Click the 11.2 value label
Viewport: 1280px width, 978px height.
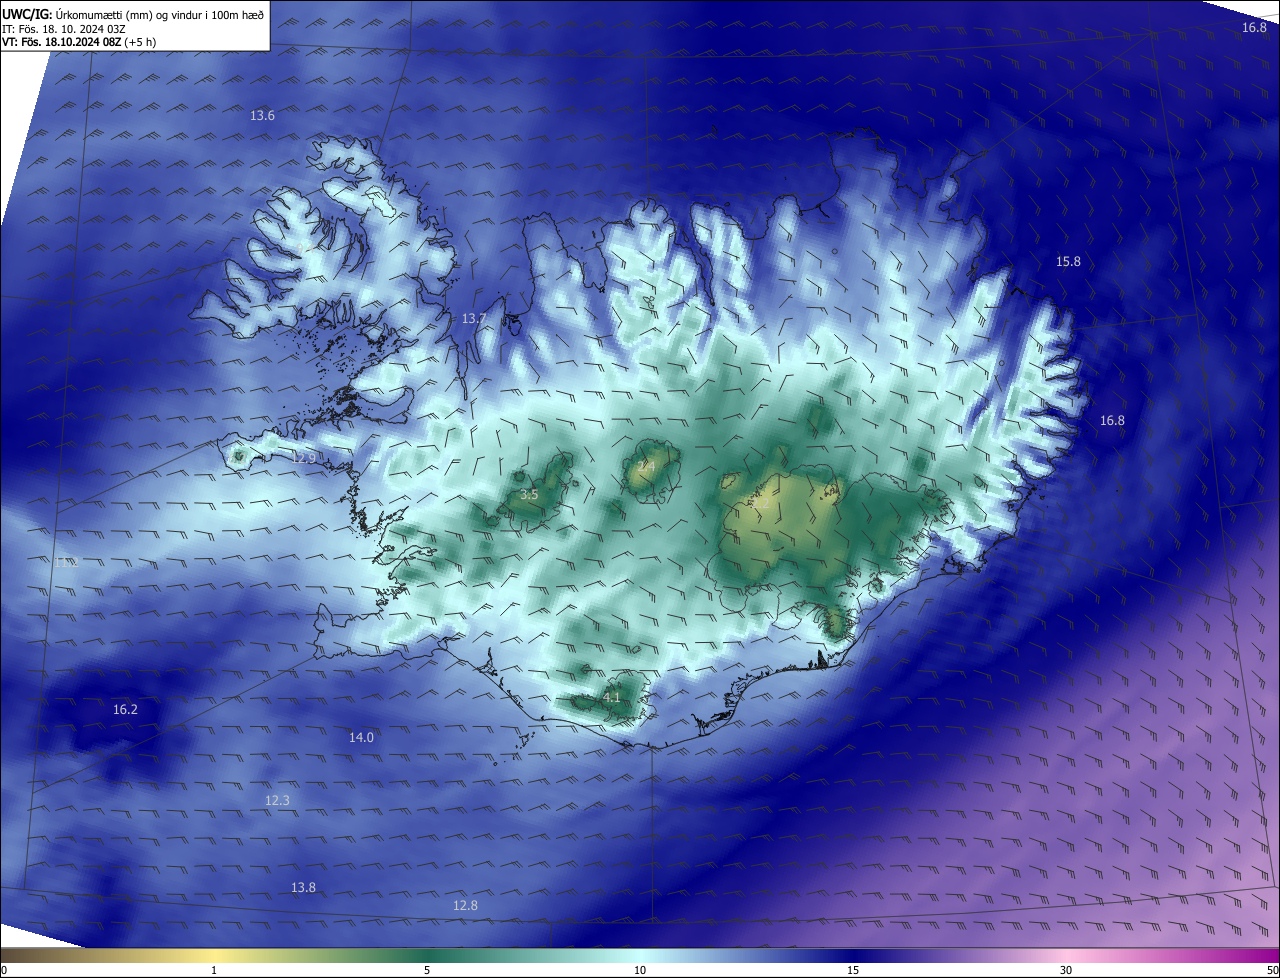66,563
